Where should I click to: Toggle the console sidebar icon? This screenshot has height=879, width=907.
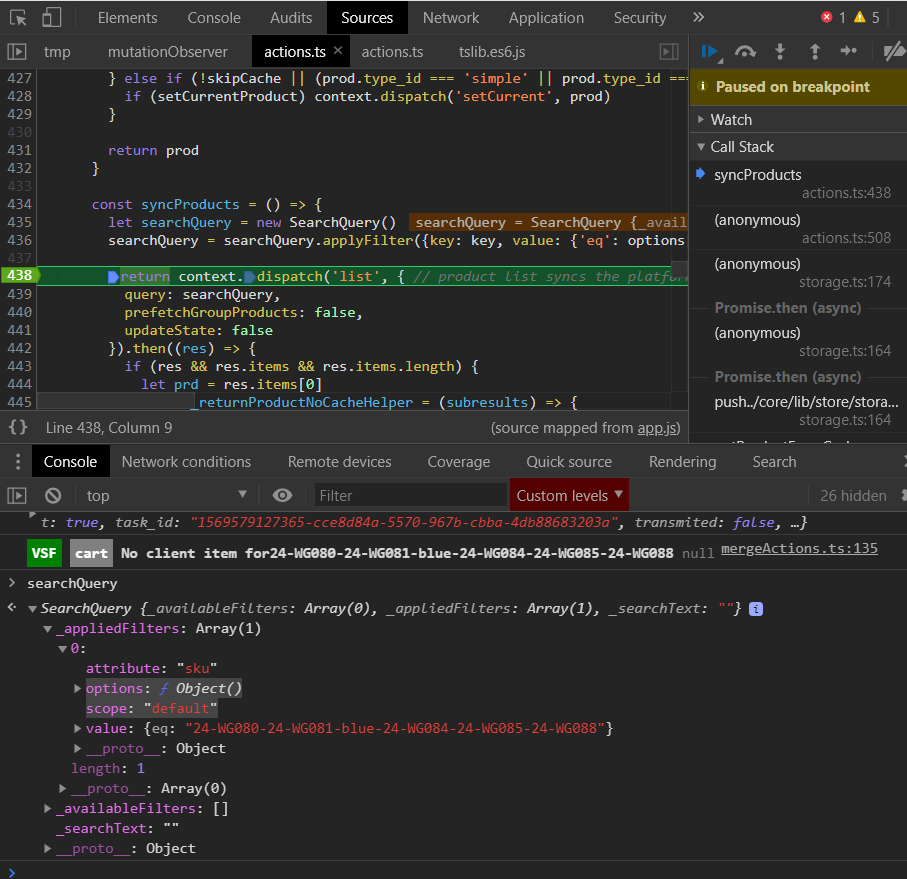pos(17,496)
